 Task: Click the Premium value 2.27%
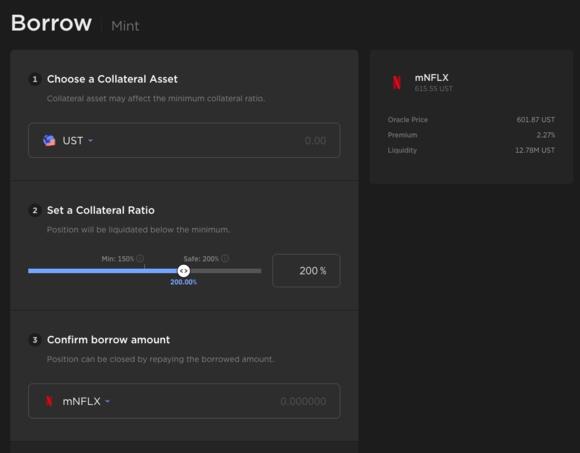tap(546, 135)
